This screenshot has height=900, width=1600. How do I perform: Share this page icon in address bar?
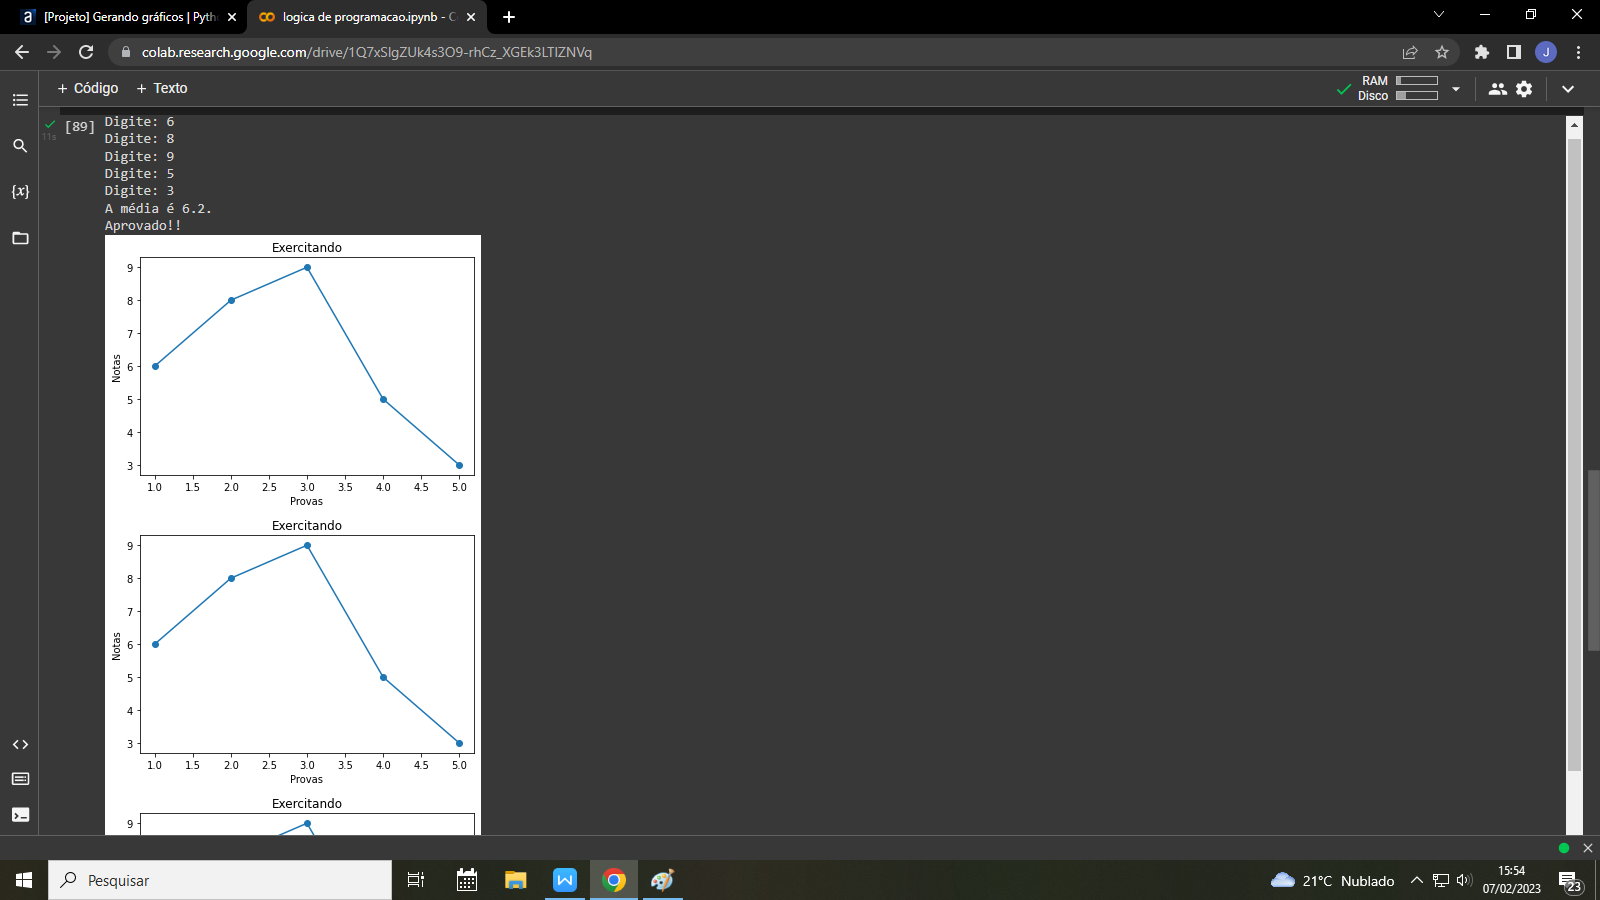(1410, 52)
